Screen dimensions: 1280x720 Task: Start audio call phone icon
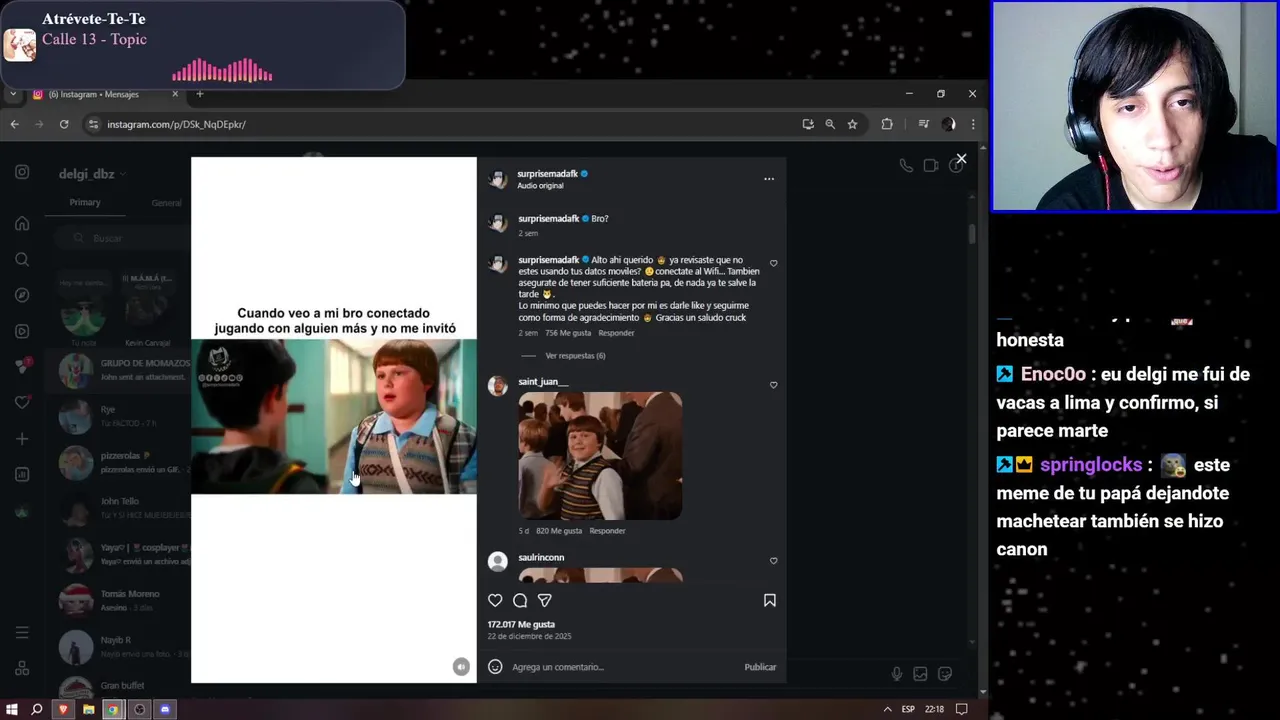click(x=906, y=166)
